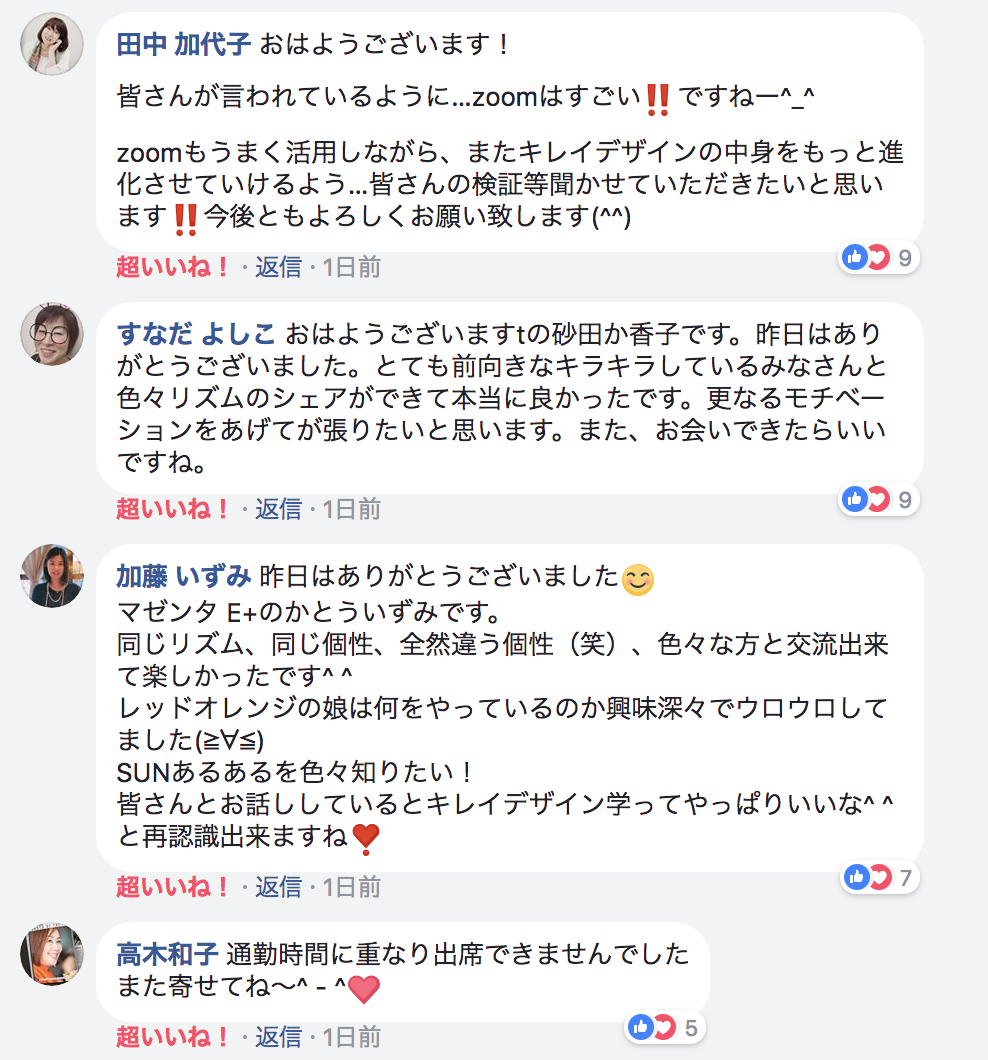Open 田中 加代子 name link
Viewport: 988px width, 1060px height.
pos(185,44)
